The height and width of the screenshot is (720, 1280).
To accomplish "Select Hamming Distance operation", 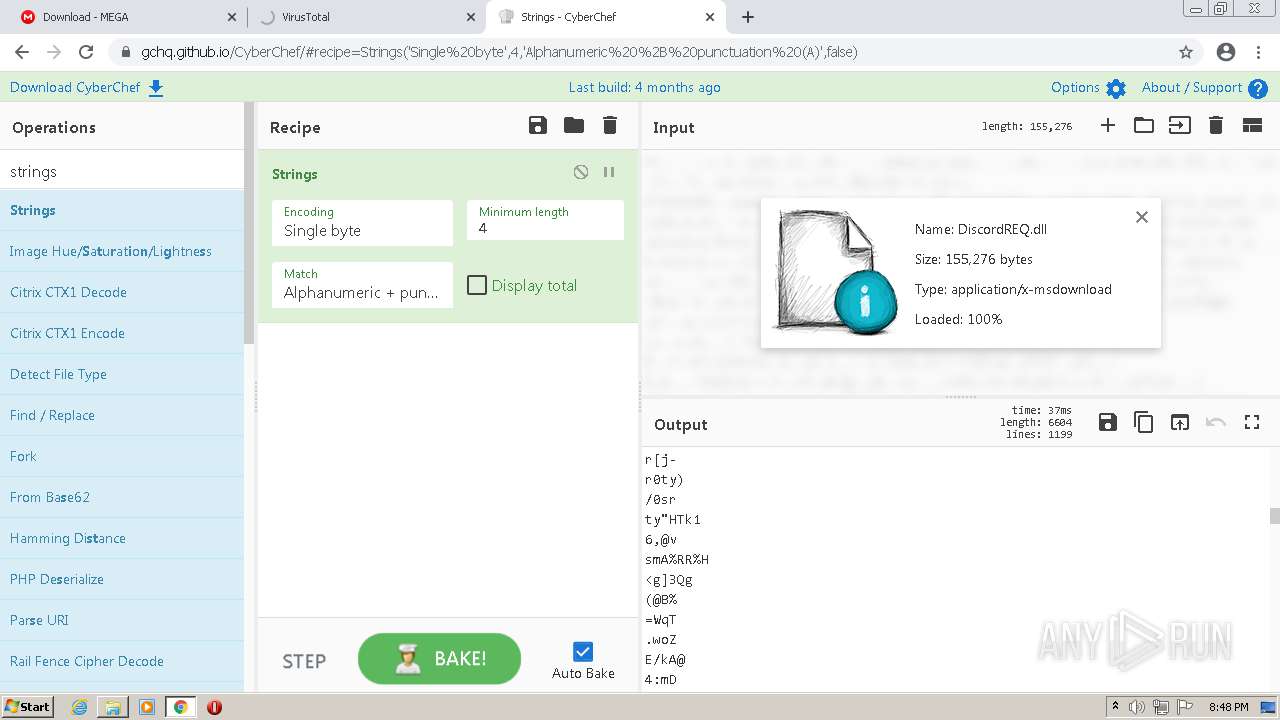I will [122, 538].
